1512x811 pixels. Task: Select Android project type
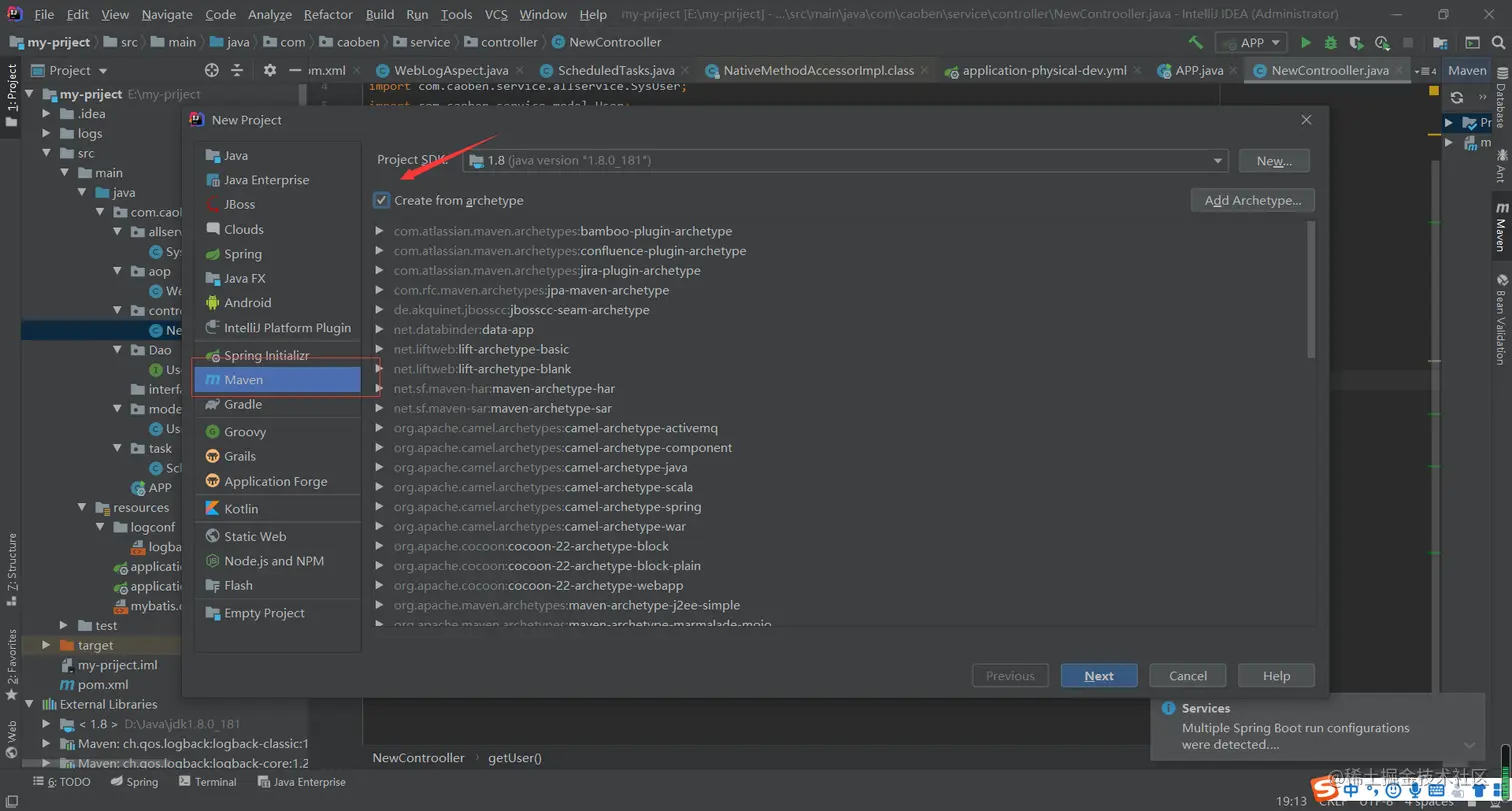tap(278, 302)
